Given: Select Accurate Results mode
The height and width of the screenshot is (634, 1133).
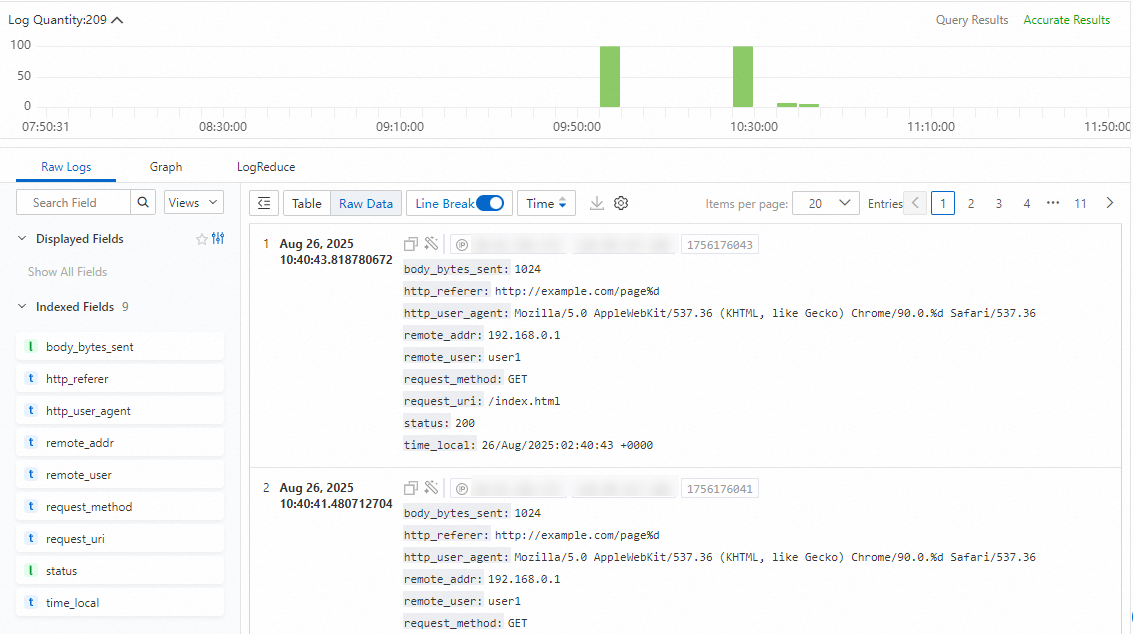Looking at the screenshot, I should pyautogui.click(x=1067, y=20).
